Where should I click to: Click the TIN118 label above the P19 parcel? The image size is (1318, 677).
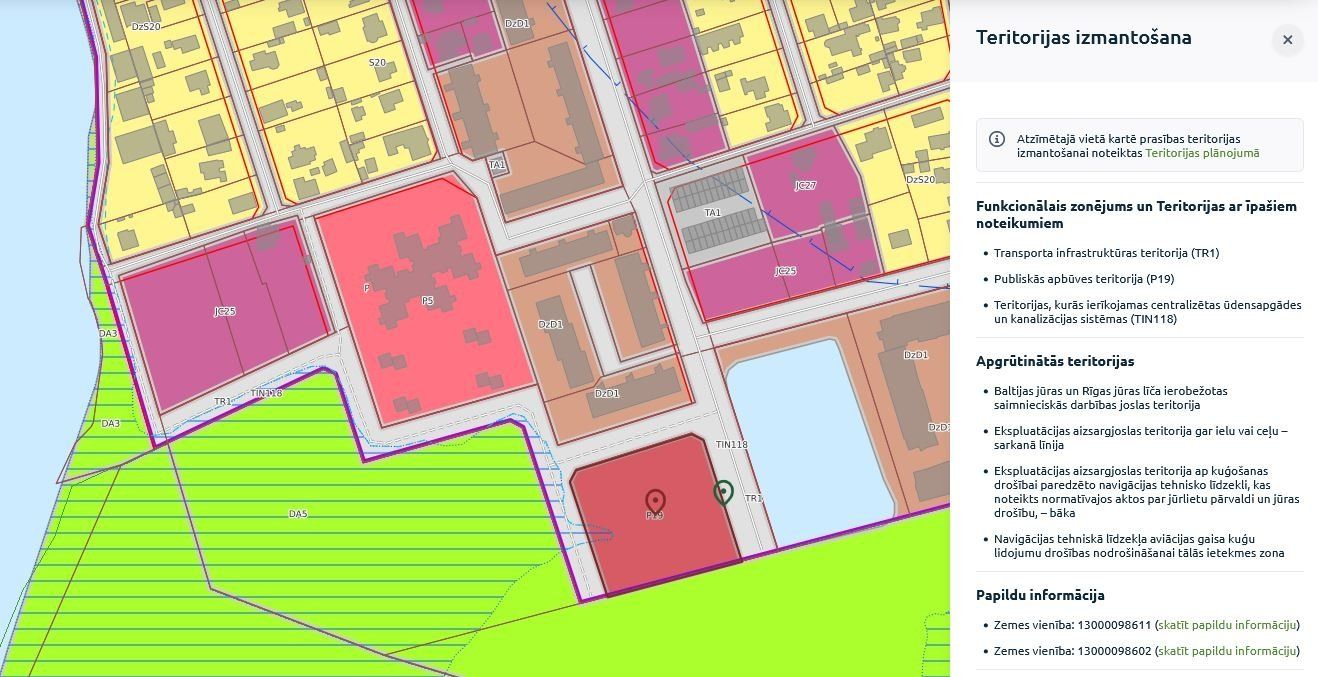732,444
